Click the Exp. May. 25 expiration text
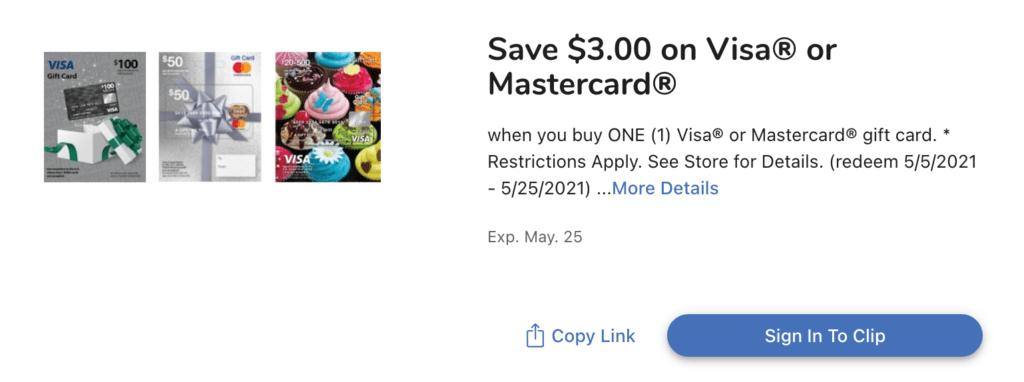Screen dimensions: 1024x382 click(535, 236)
